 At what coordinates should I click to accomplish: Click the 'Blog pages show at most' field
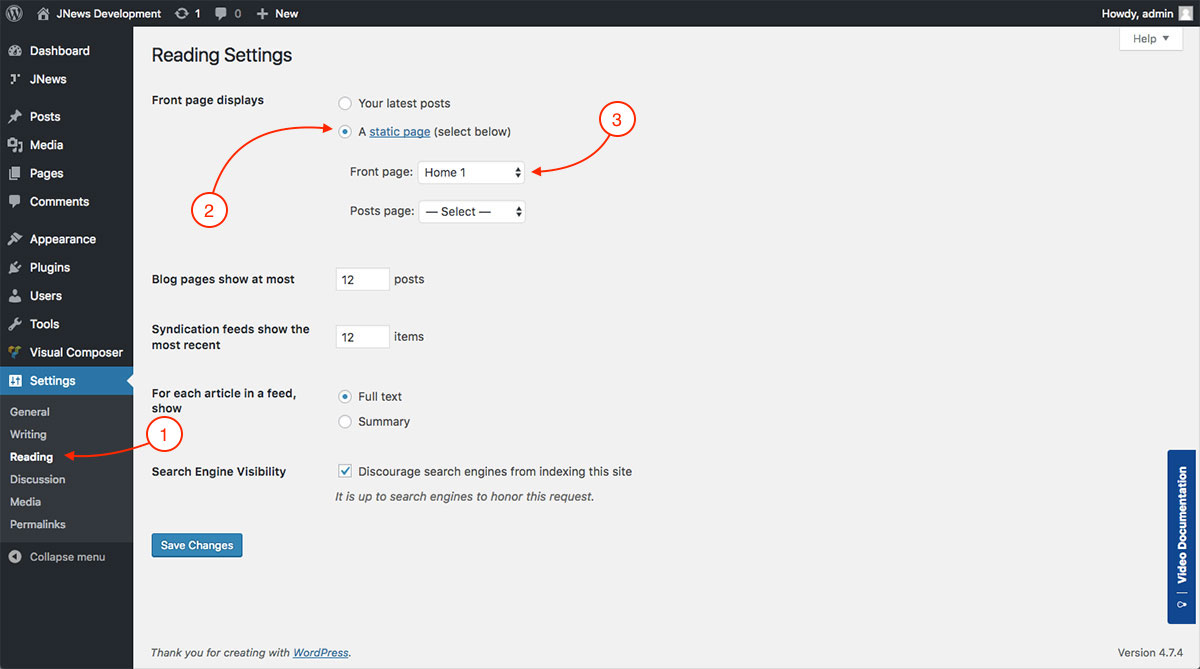[362, 279]
